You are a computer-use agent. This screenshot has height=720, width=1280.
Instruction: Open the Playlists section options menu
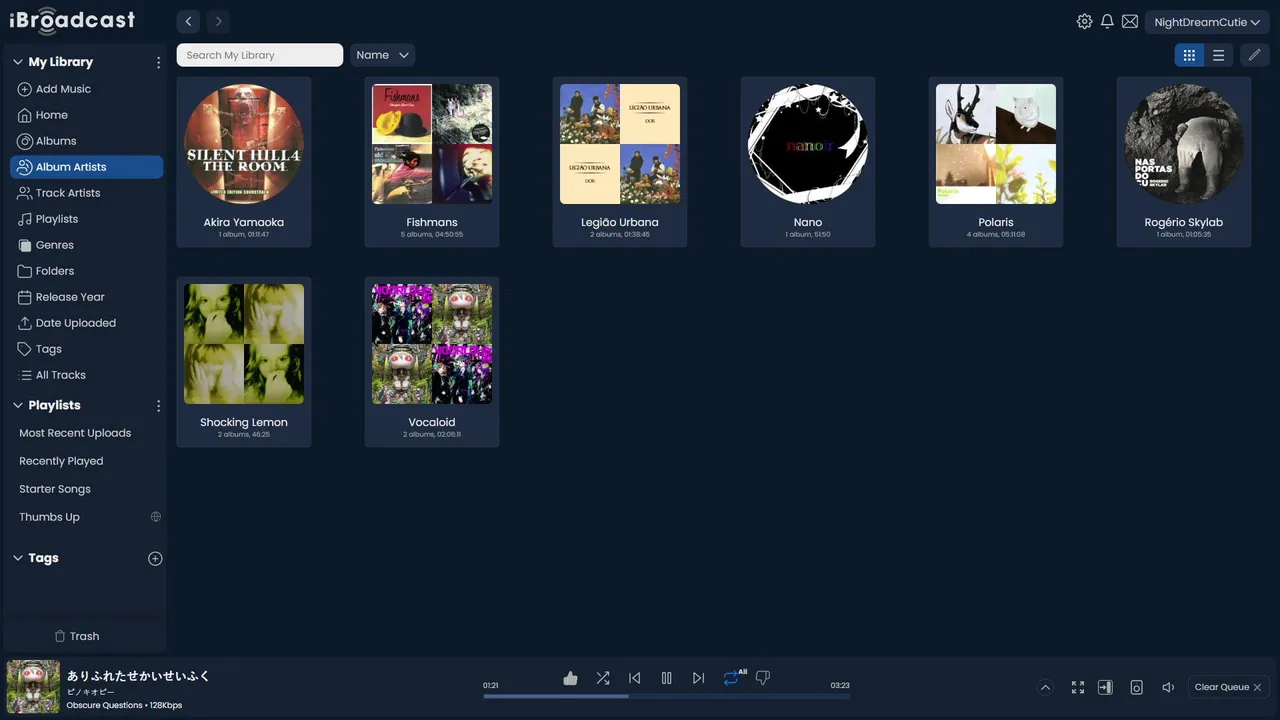tap(158, 406)
